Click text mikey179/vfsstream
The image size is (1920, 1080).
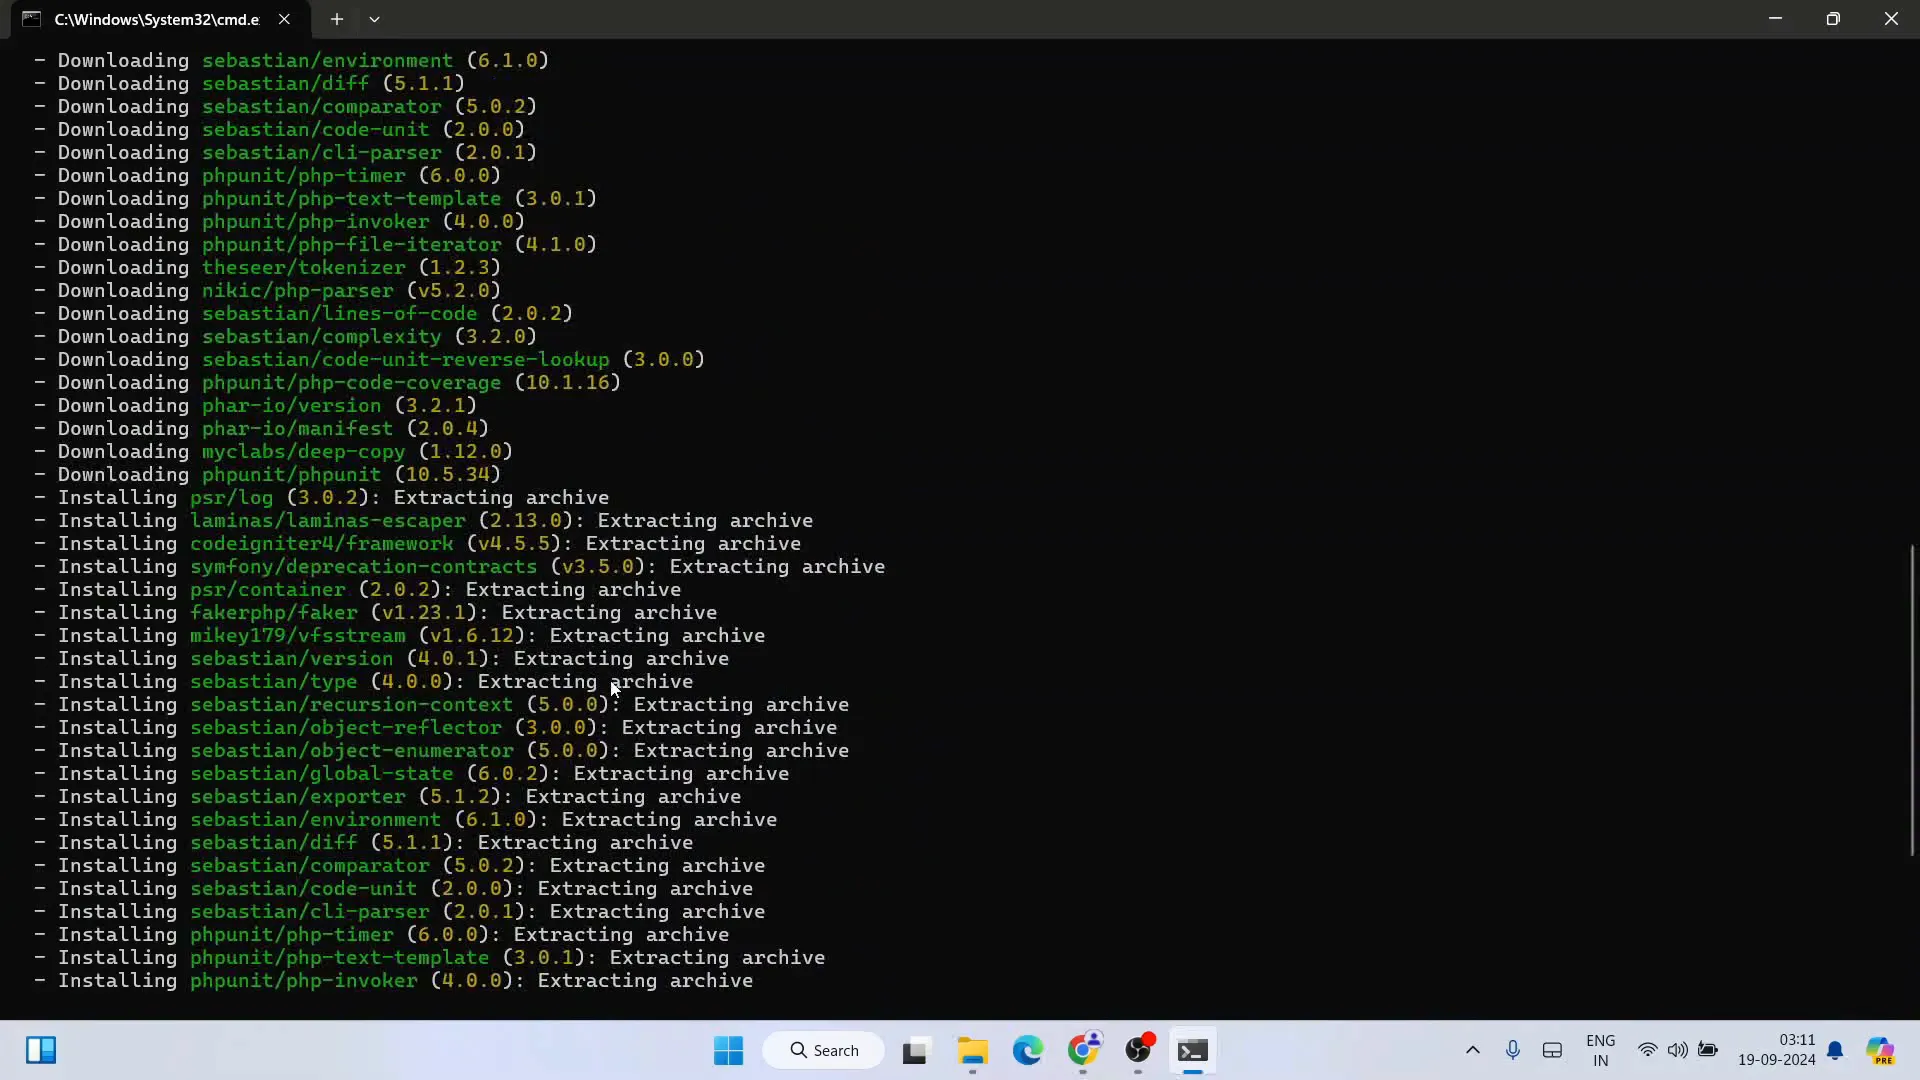(x=298, y=636)
